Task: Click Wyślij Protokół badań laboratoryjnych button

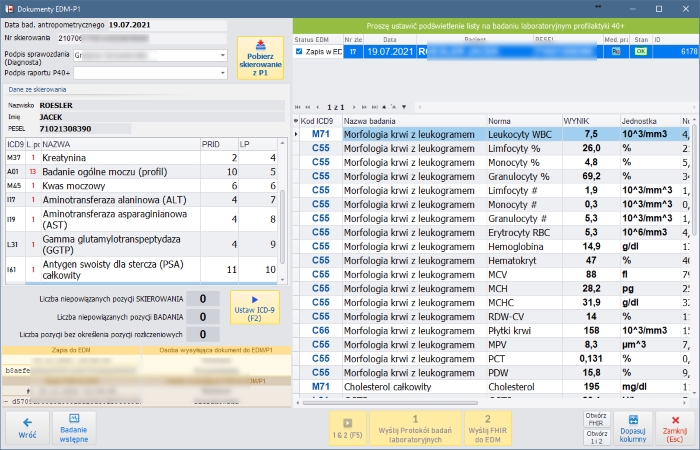Action: 416,428
